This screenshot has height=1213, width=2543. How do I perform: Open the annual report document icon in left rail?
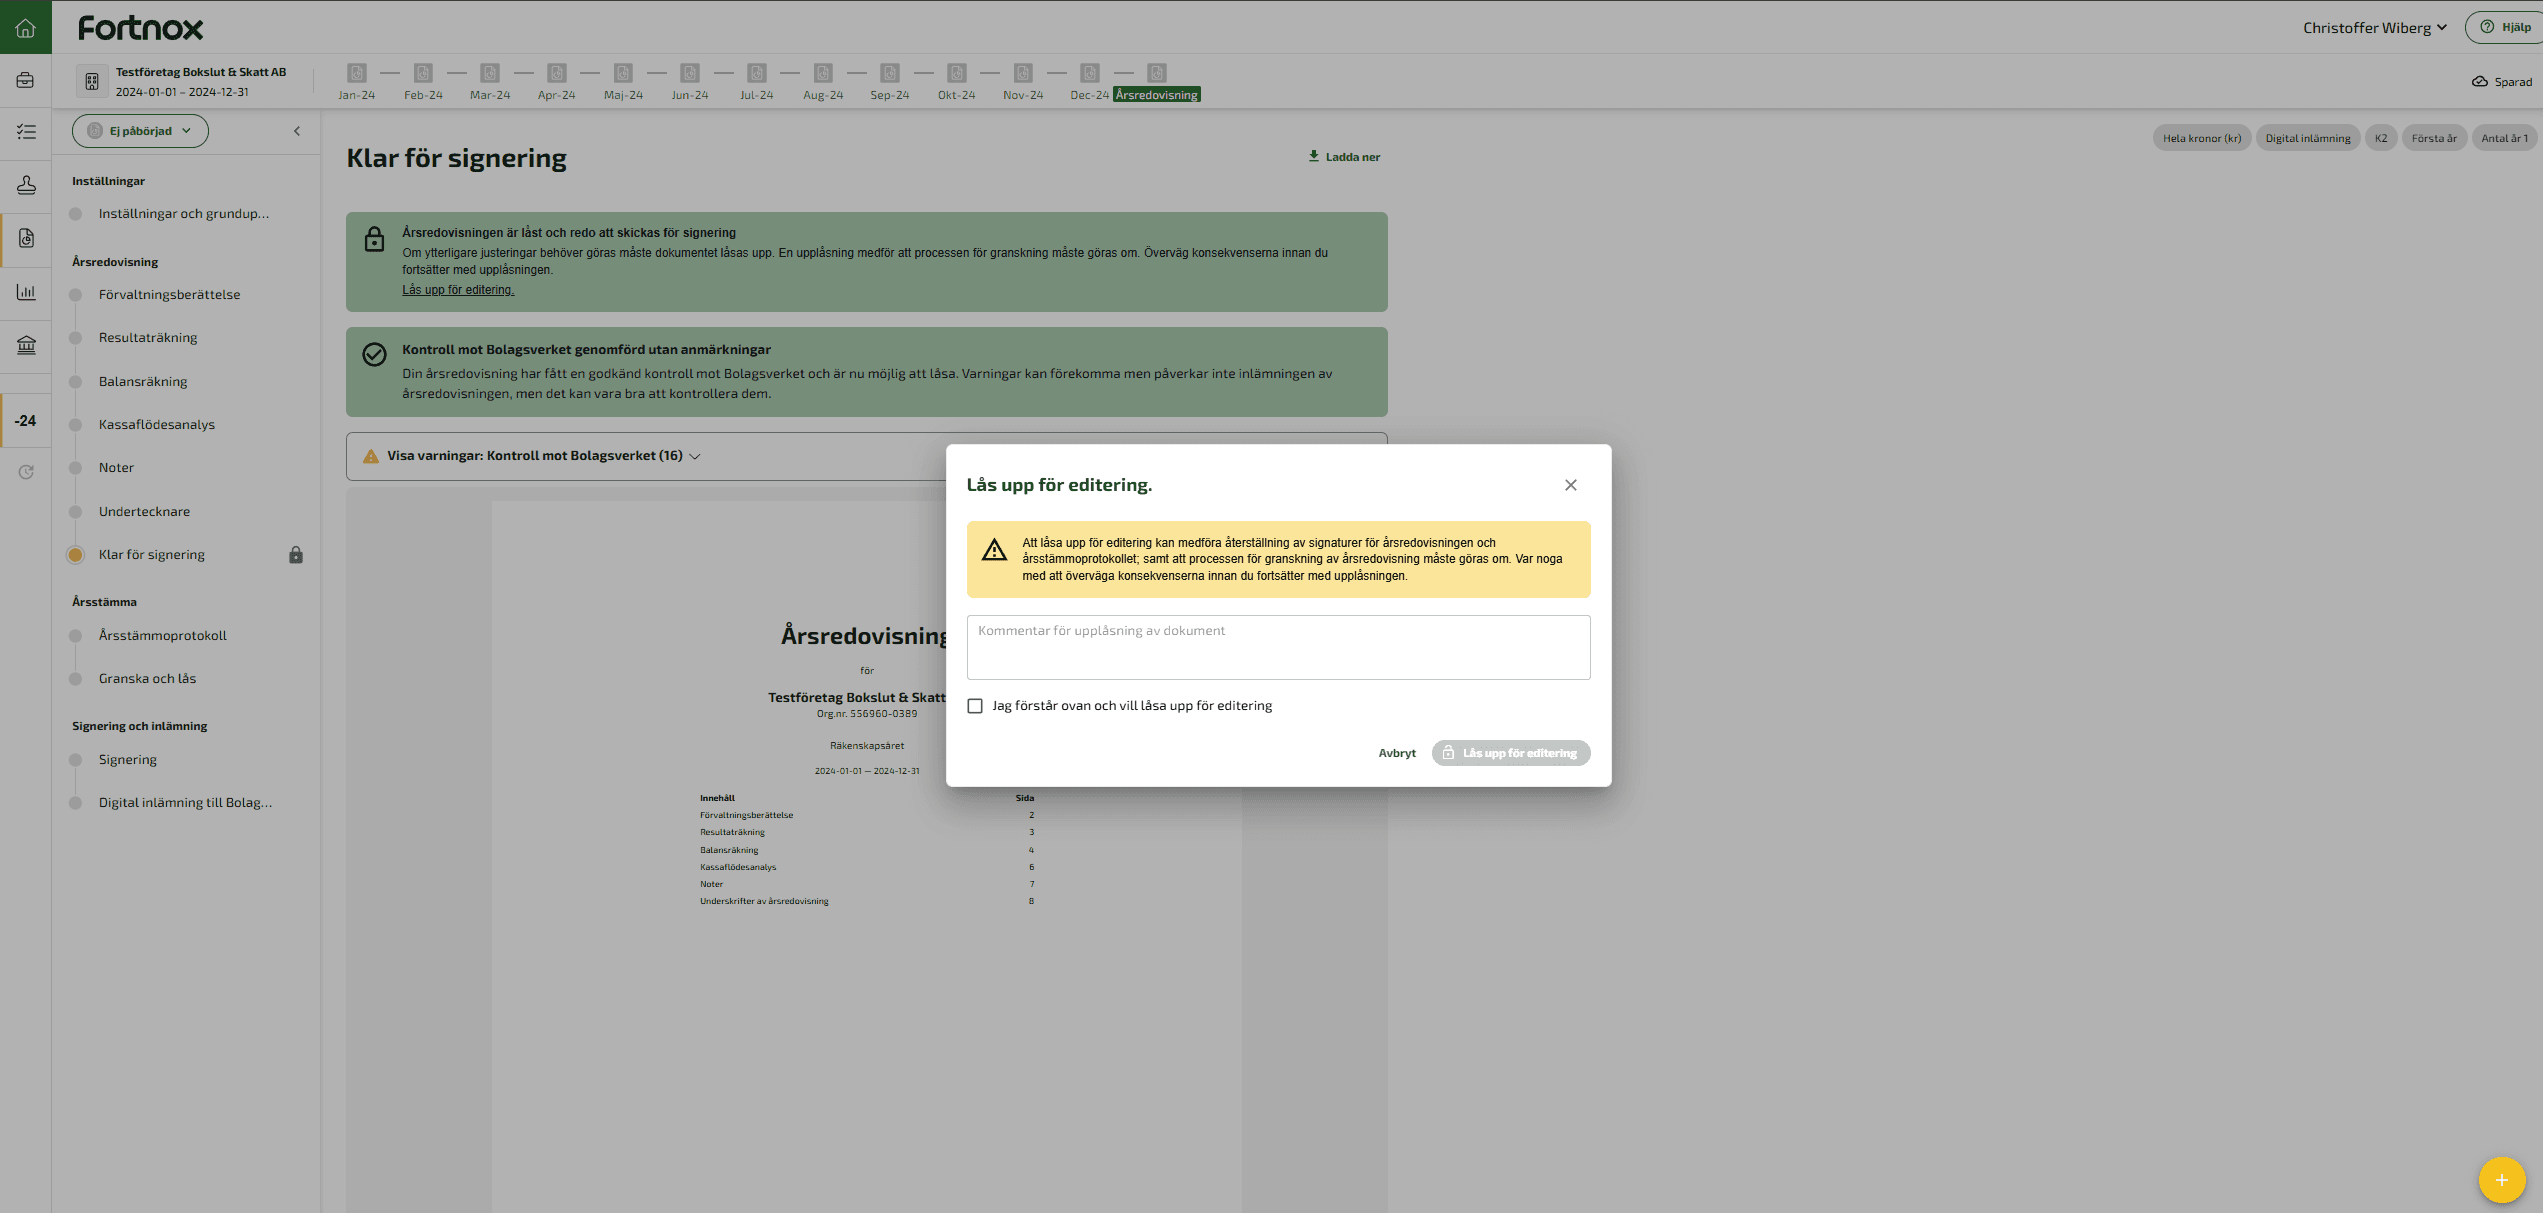pyautogui.click(x=26, y=238)
